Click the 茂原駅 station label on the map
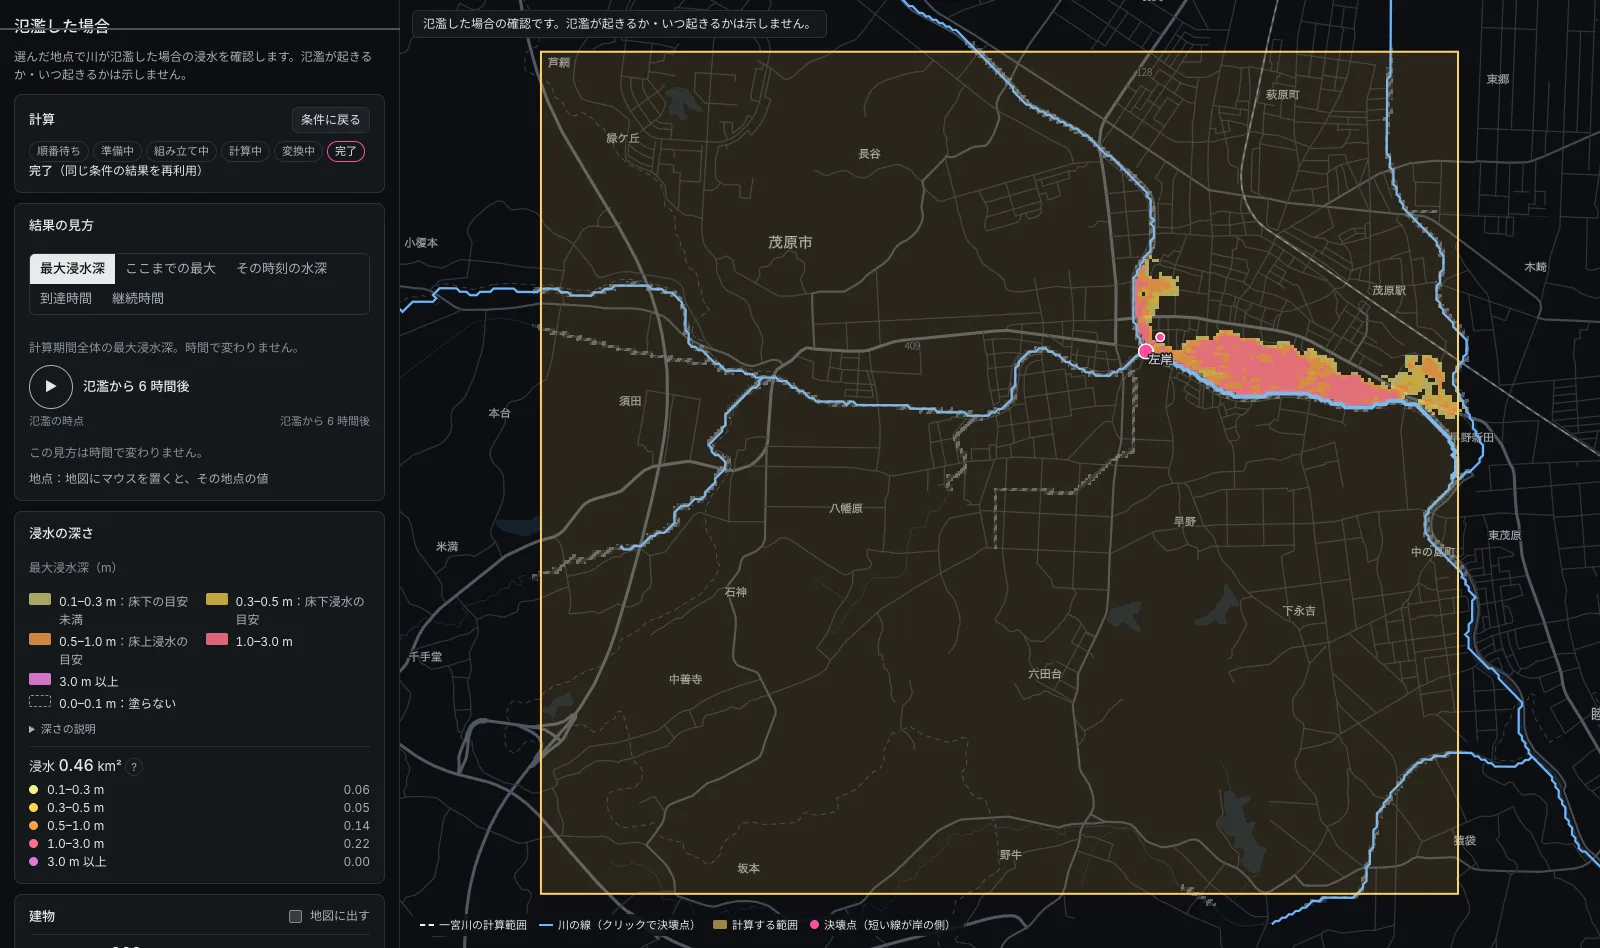Viewport: 1600px width, 948px height. point(1389,290)
